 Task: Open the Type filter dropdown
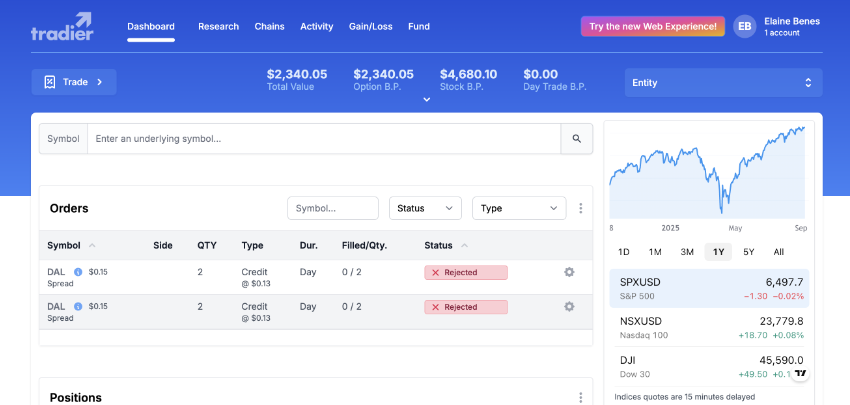pyautogui.click(x=519, y=208)
